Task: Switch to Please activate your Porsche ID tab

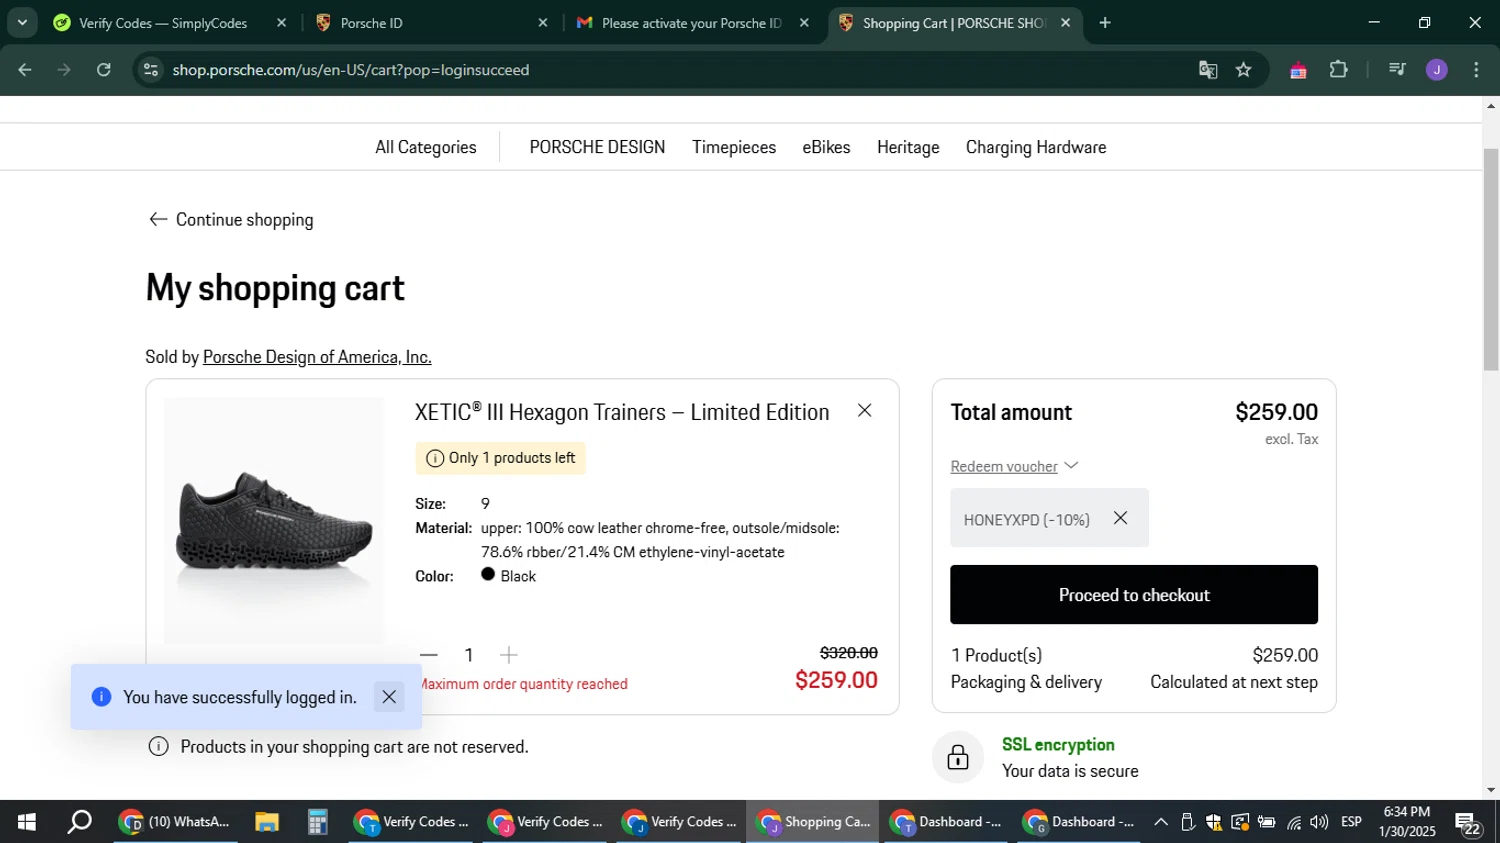Action: (x=693, y=23)
